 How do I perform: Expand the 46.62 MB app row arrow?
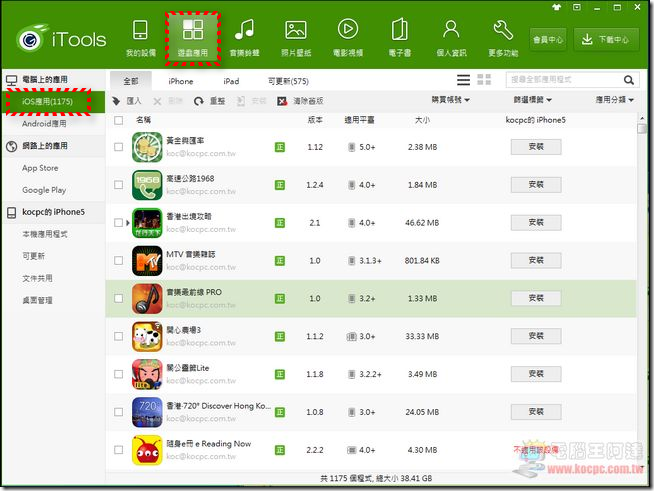(x=128, y=223)
